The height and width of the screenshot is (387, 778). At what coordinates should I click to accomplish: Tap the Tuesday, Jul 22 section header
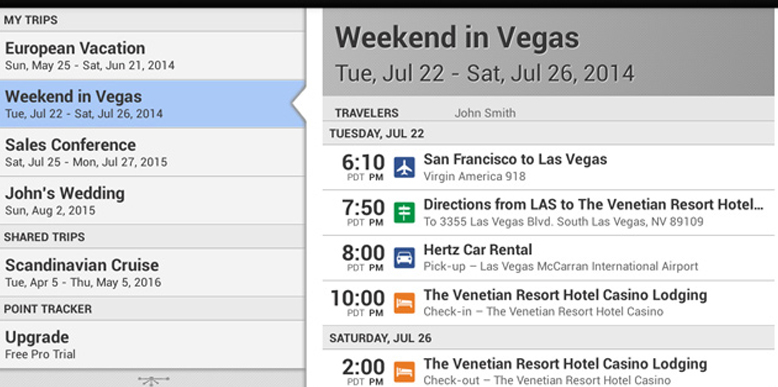click(x=548, y=133)
